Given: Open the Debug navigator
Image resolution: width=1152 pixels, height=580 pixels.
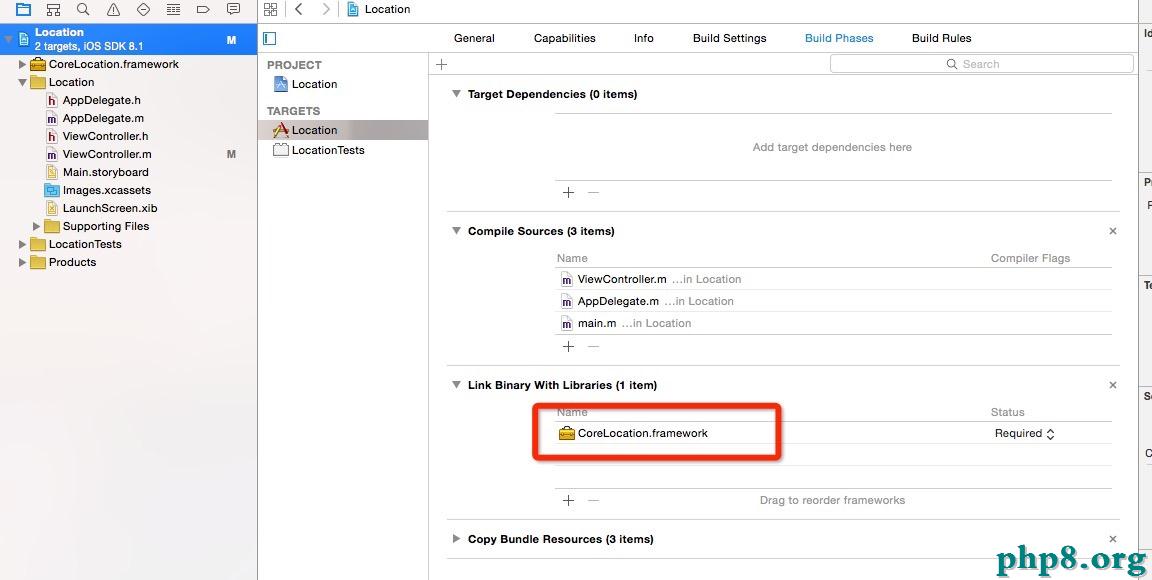Looking at the screenshot, I should pos(173,9).
